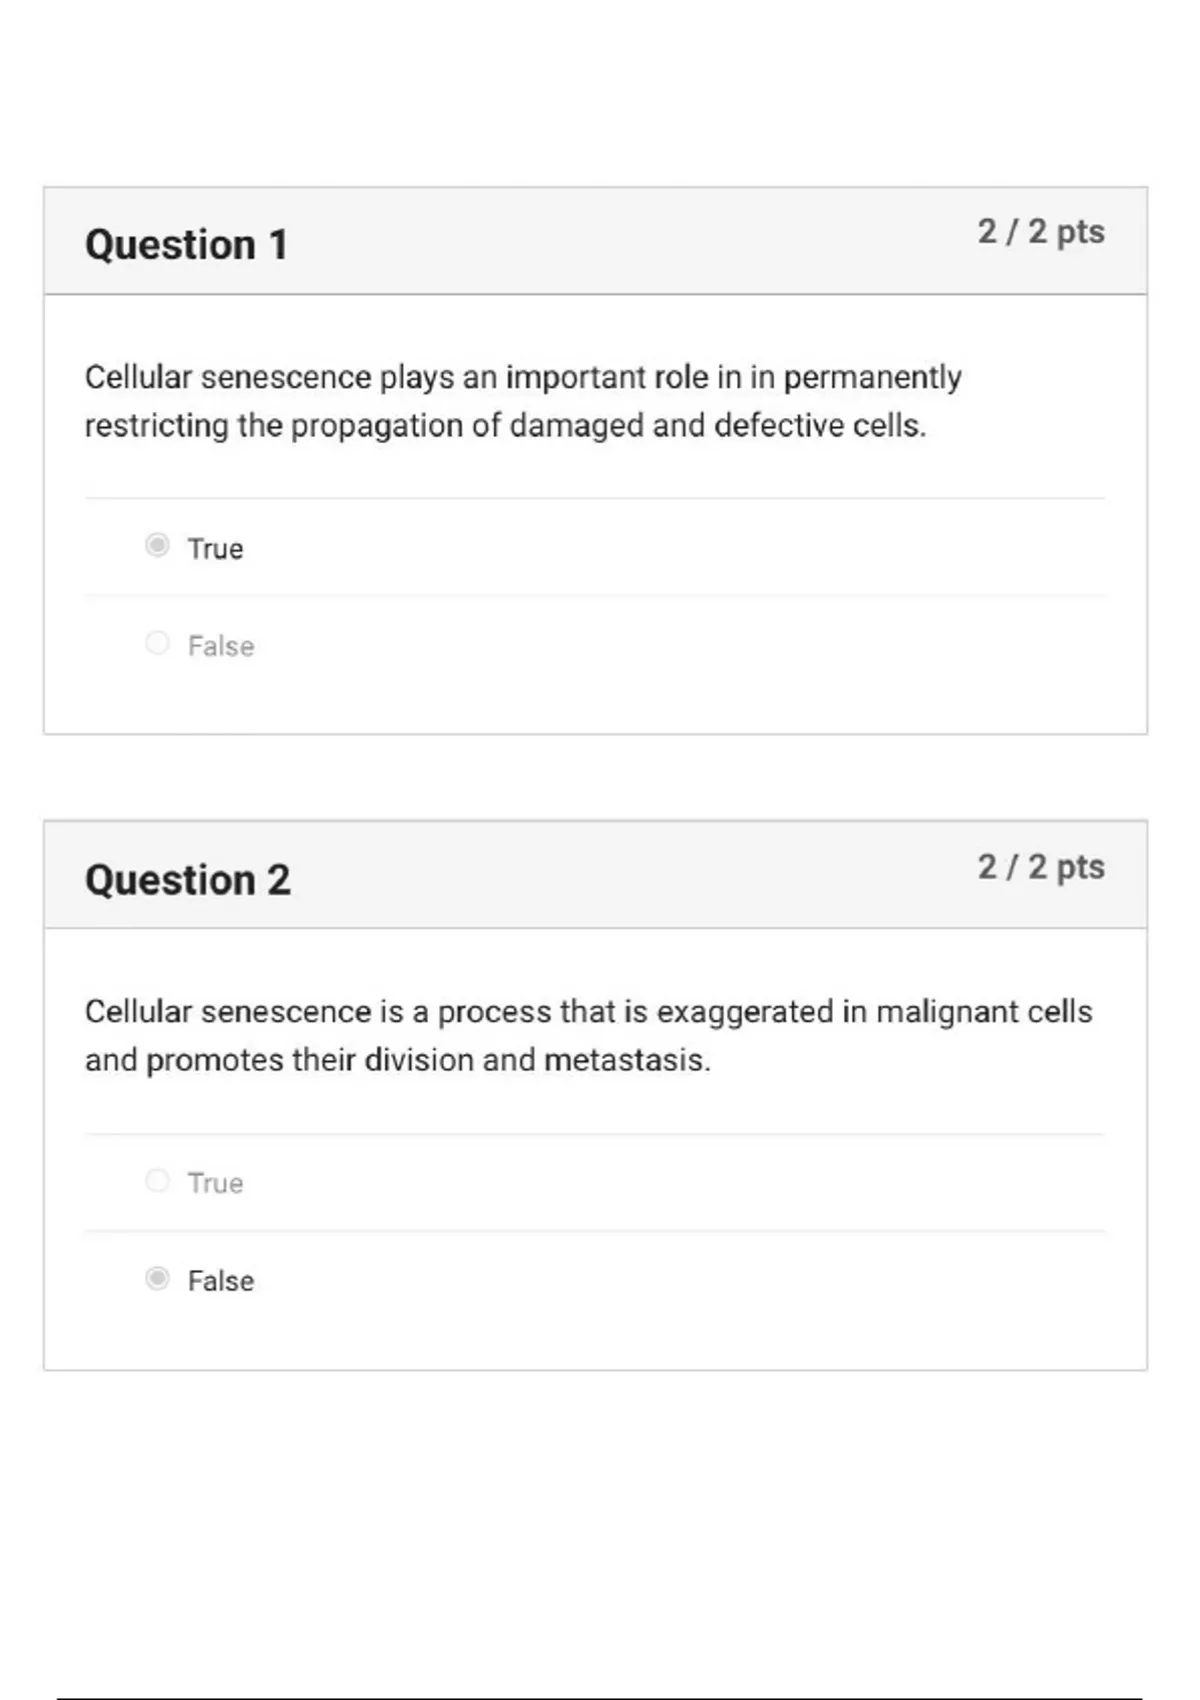Choose the False radio button under Question 1
The height and width of the screenshot is (1700, 1200).
point(157,643)
